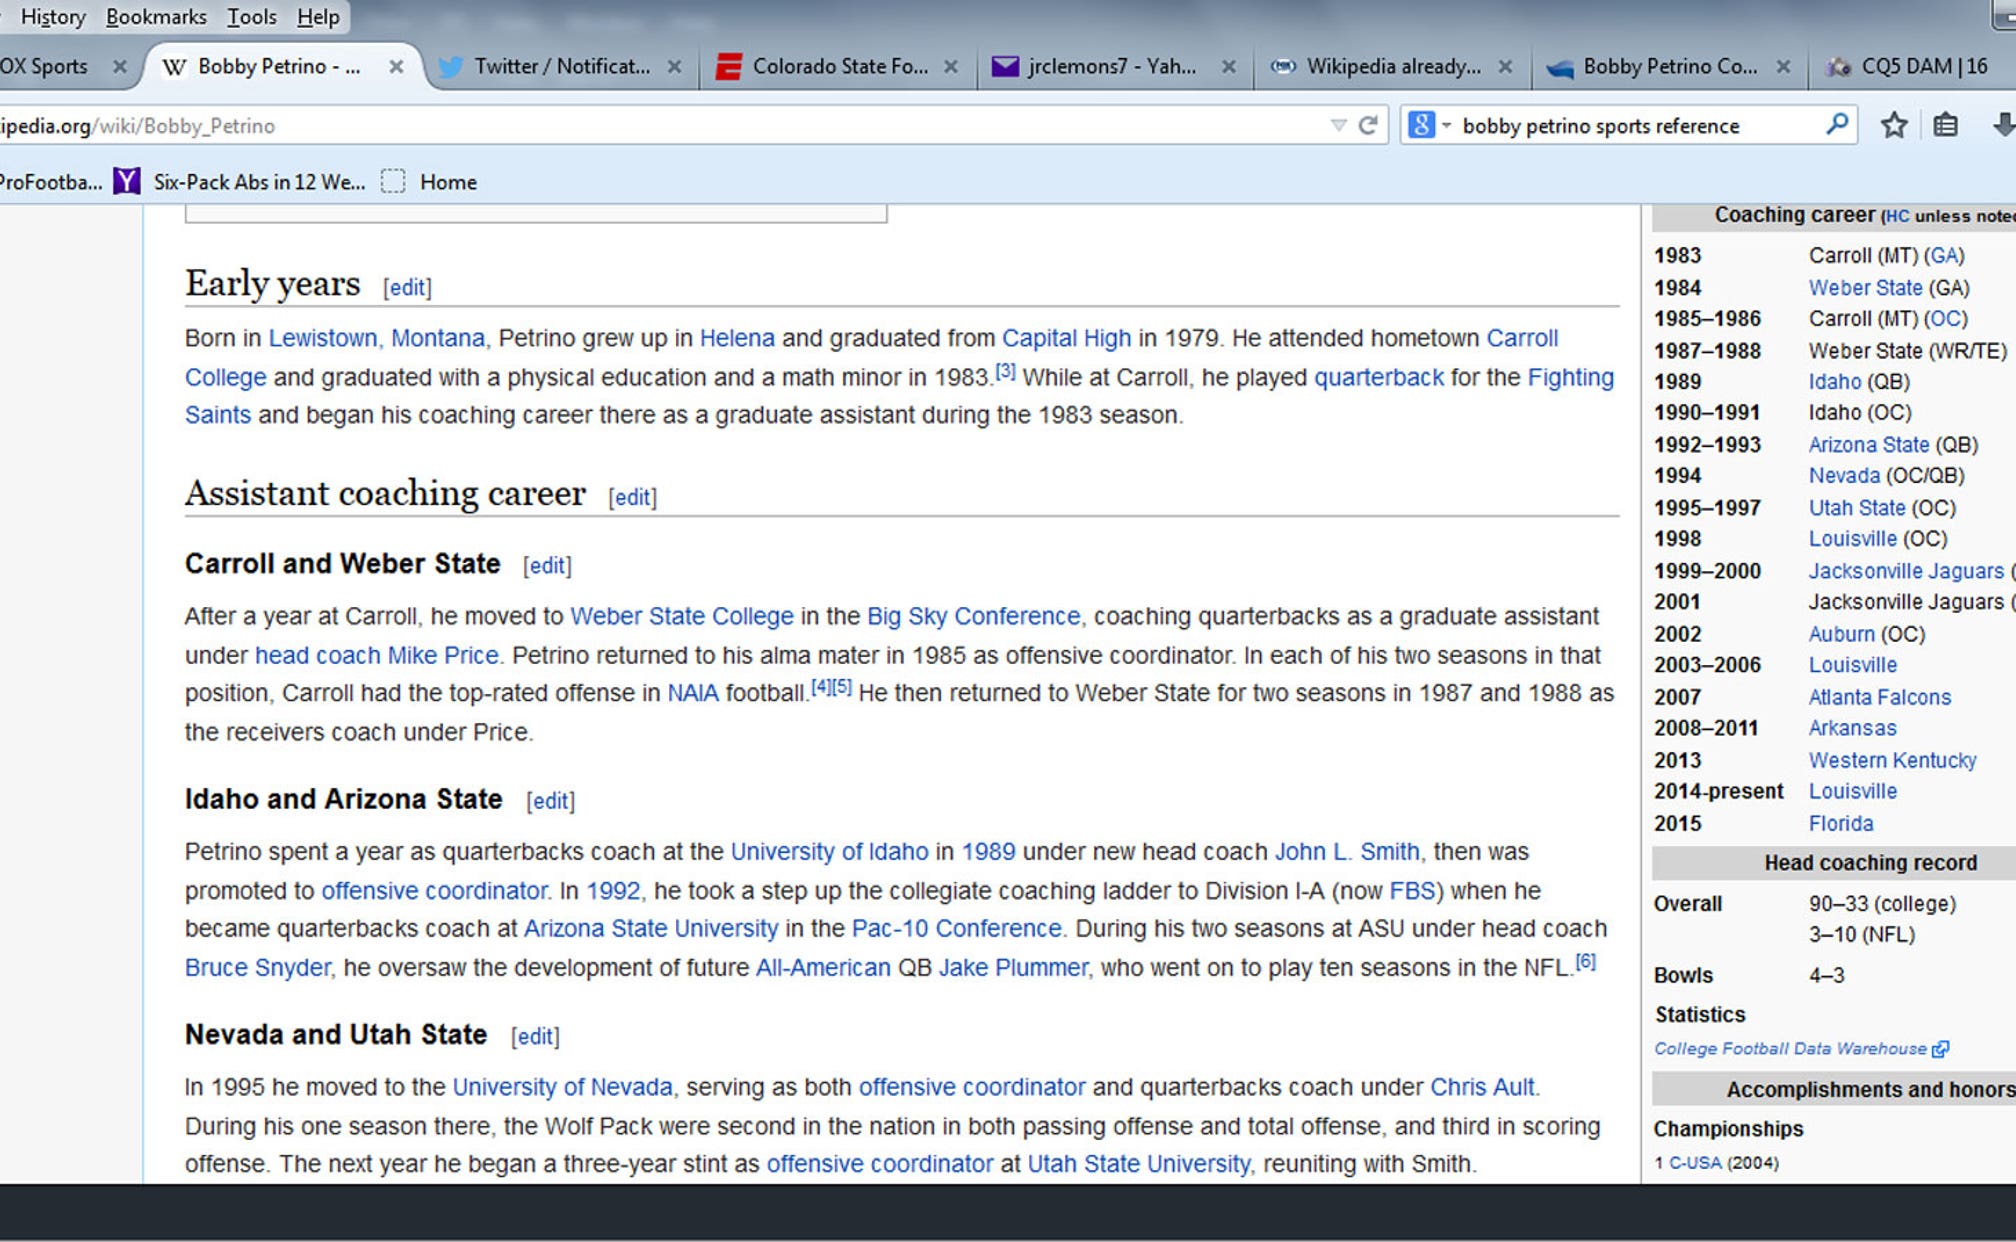Image resolution: width=2016 pixels, height=1242 pixels.
Task: Open the ProFootball bookmark
Action: 51,182
